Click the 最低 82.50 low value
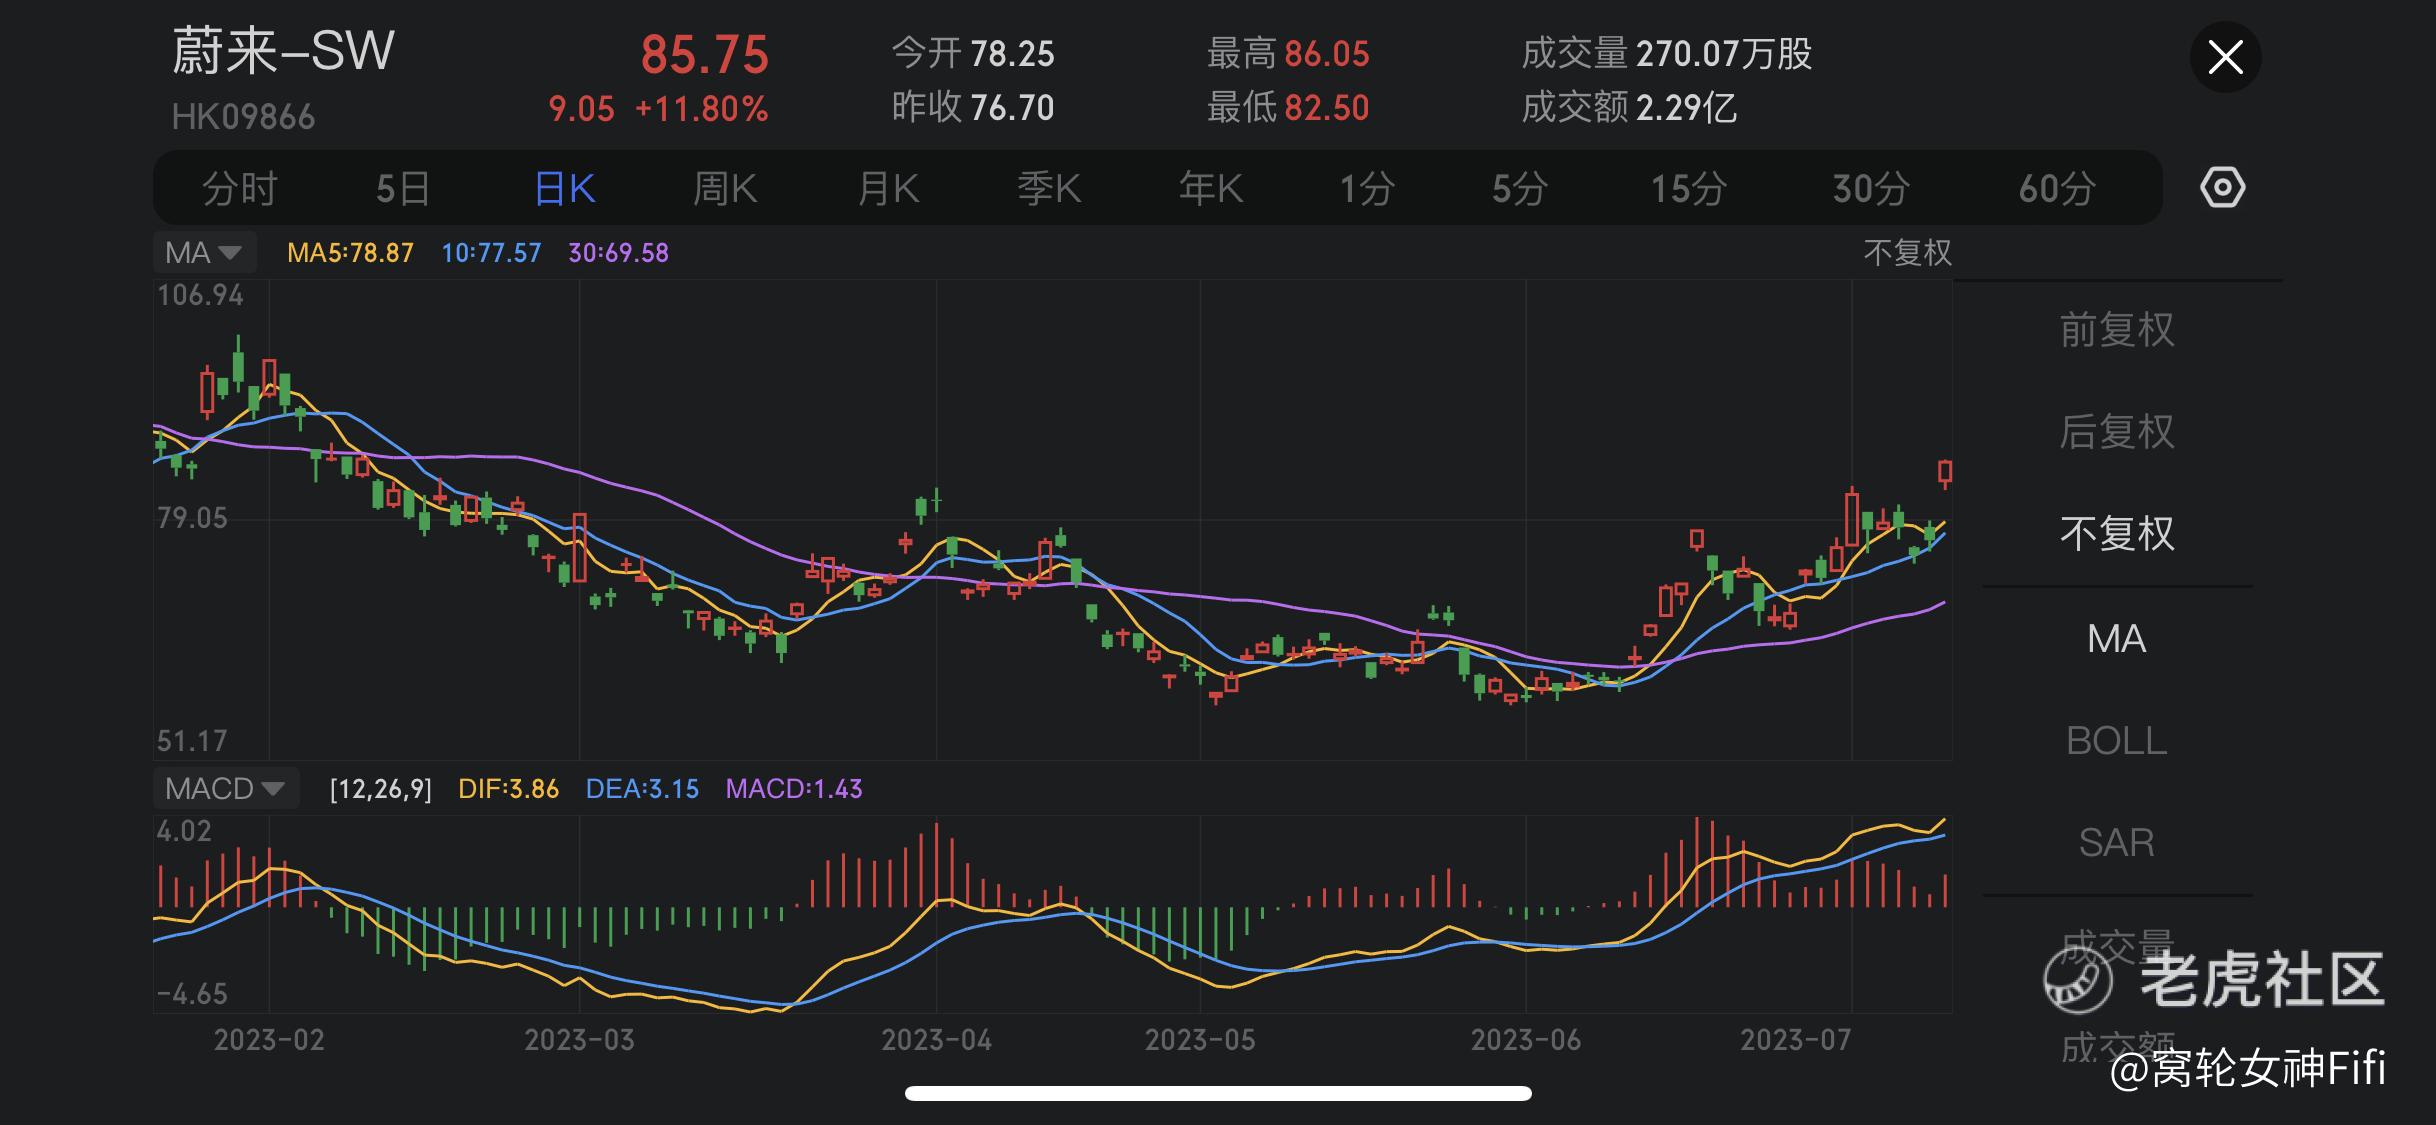 pos(1288,107)
